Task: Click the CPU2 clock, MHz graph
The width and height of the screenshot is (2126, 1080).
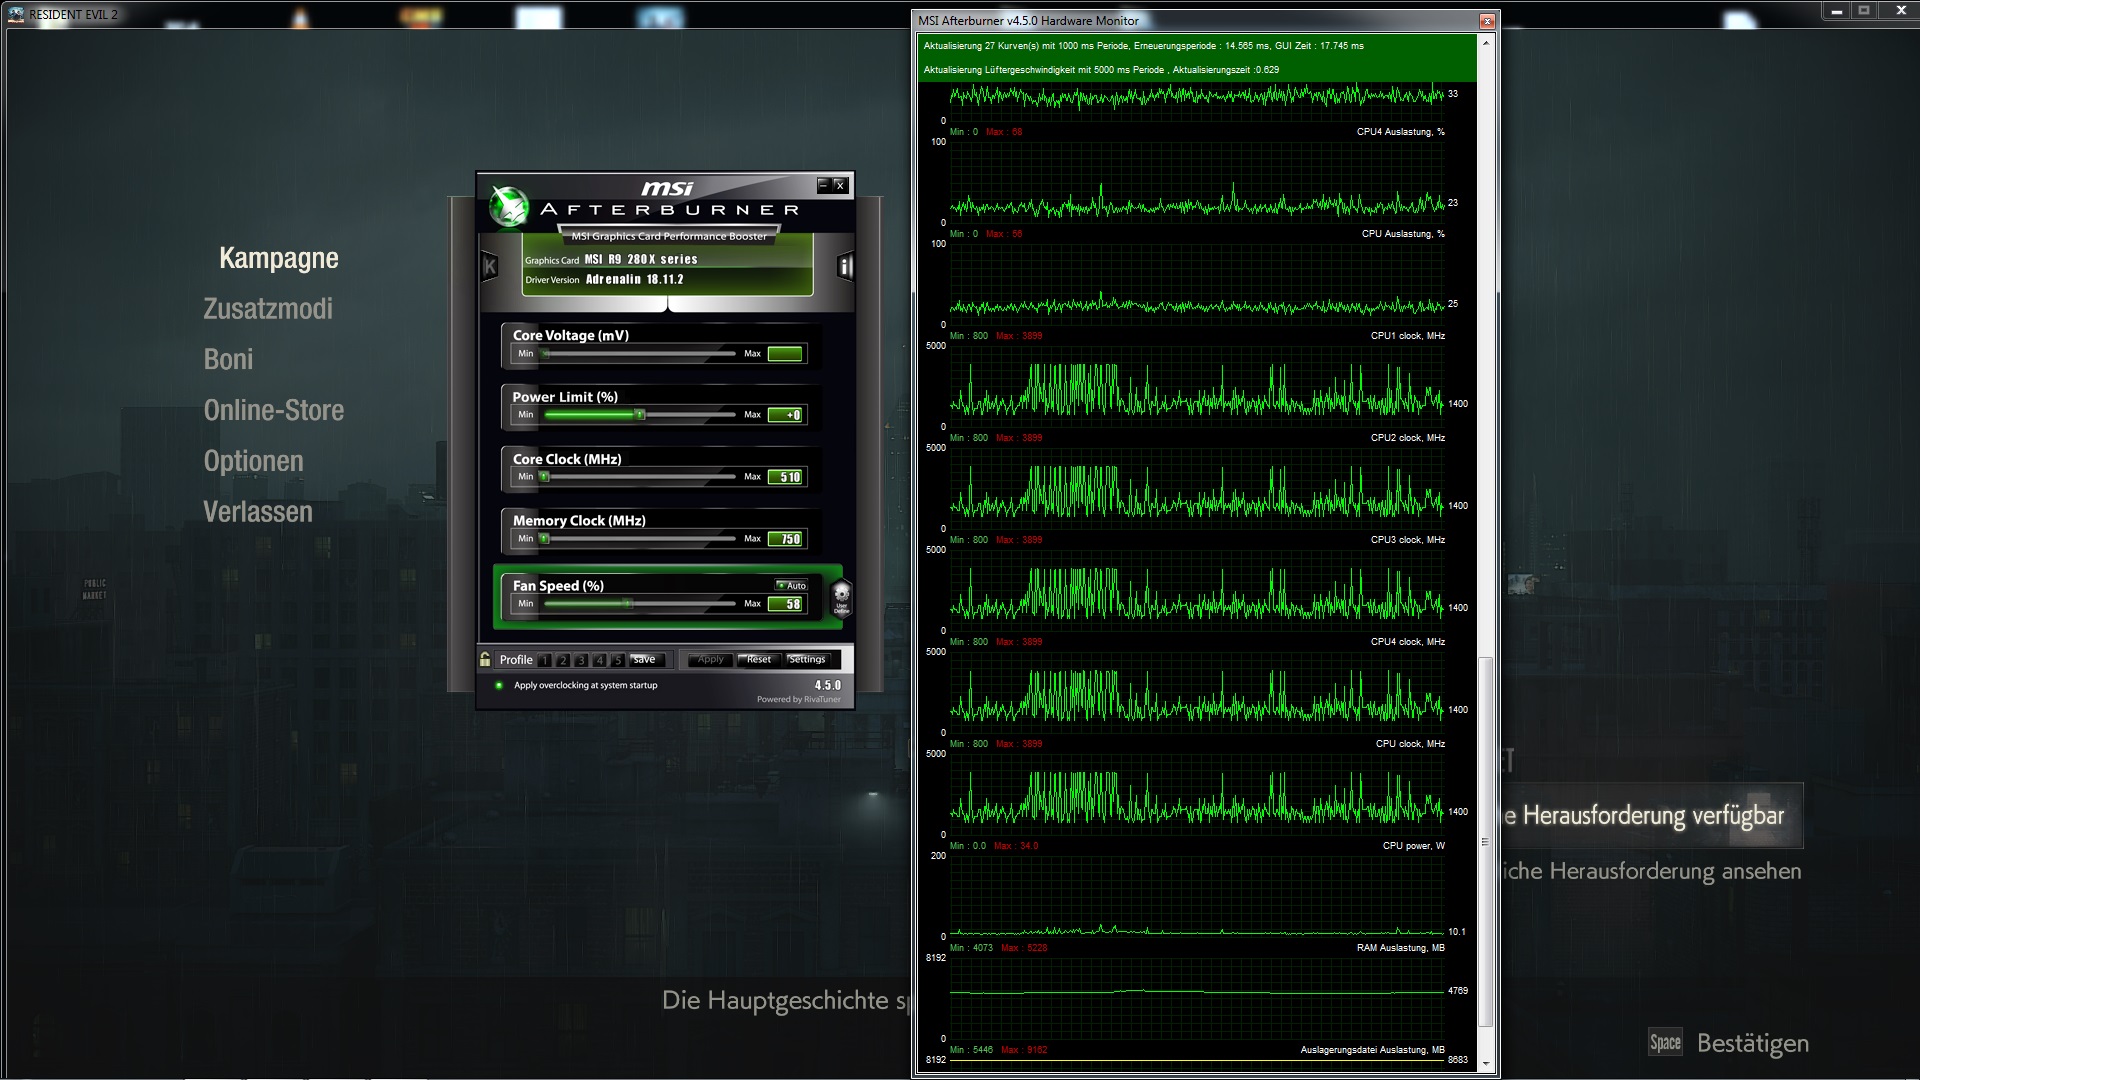Action: click(1196, 489)
